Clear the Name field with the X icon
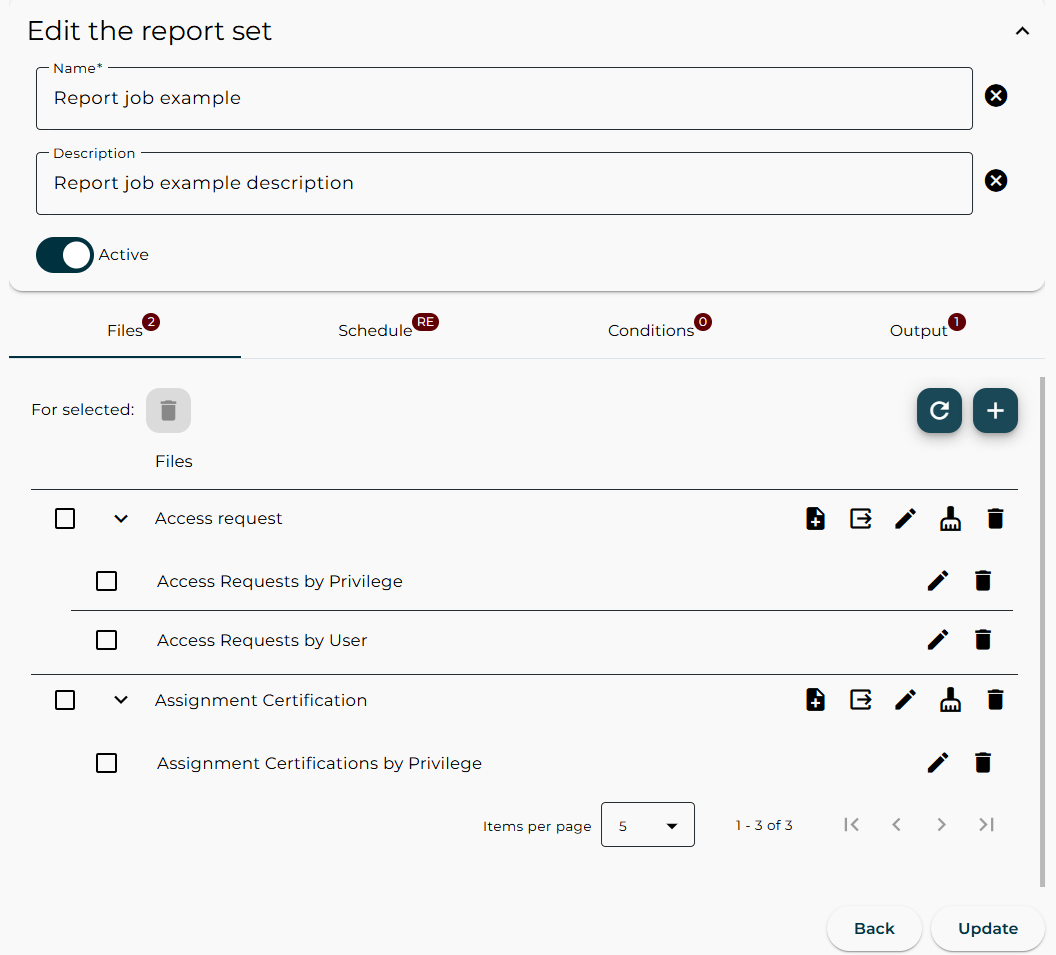The height and width of the screenshot is (955, 1056). [996, 95]
